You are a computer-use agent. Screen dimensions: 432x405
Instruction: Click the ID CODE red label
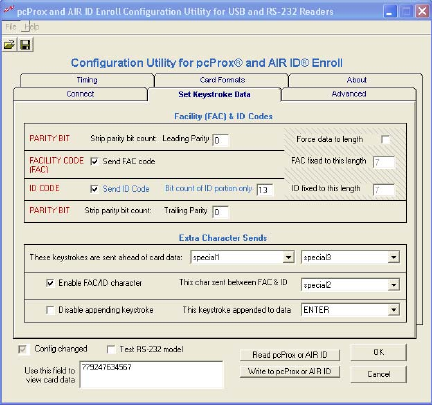pos(44,188)
